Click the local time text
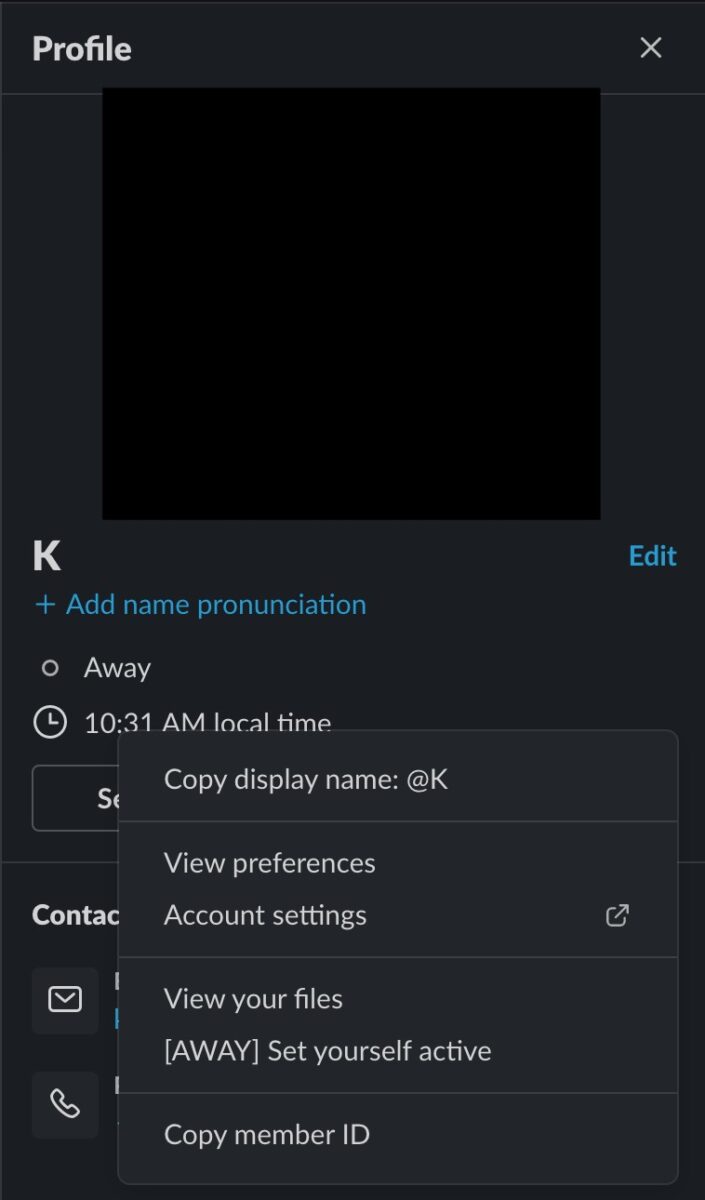705x1200 pixels. click(x=208, y=722)
